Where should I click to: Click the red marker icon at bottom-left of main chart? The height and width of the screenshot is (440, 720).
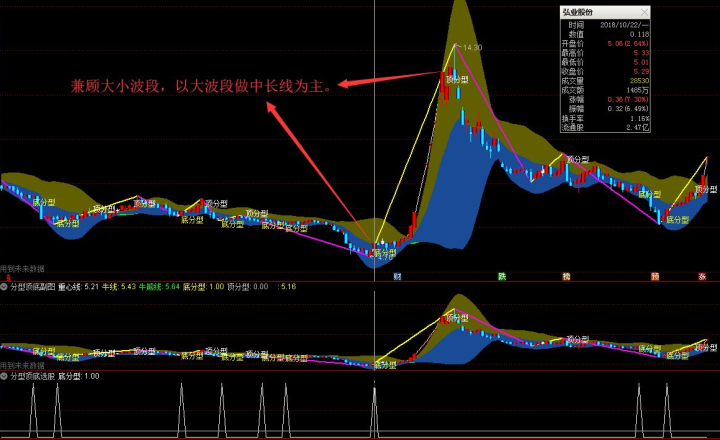pos(8,277)
